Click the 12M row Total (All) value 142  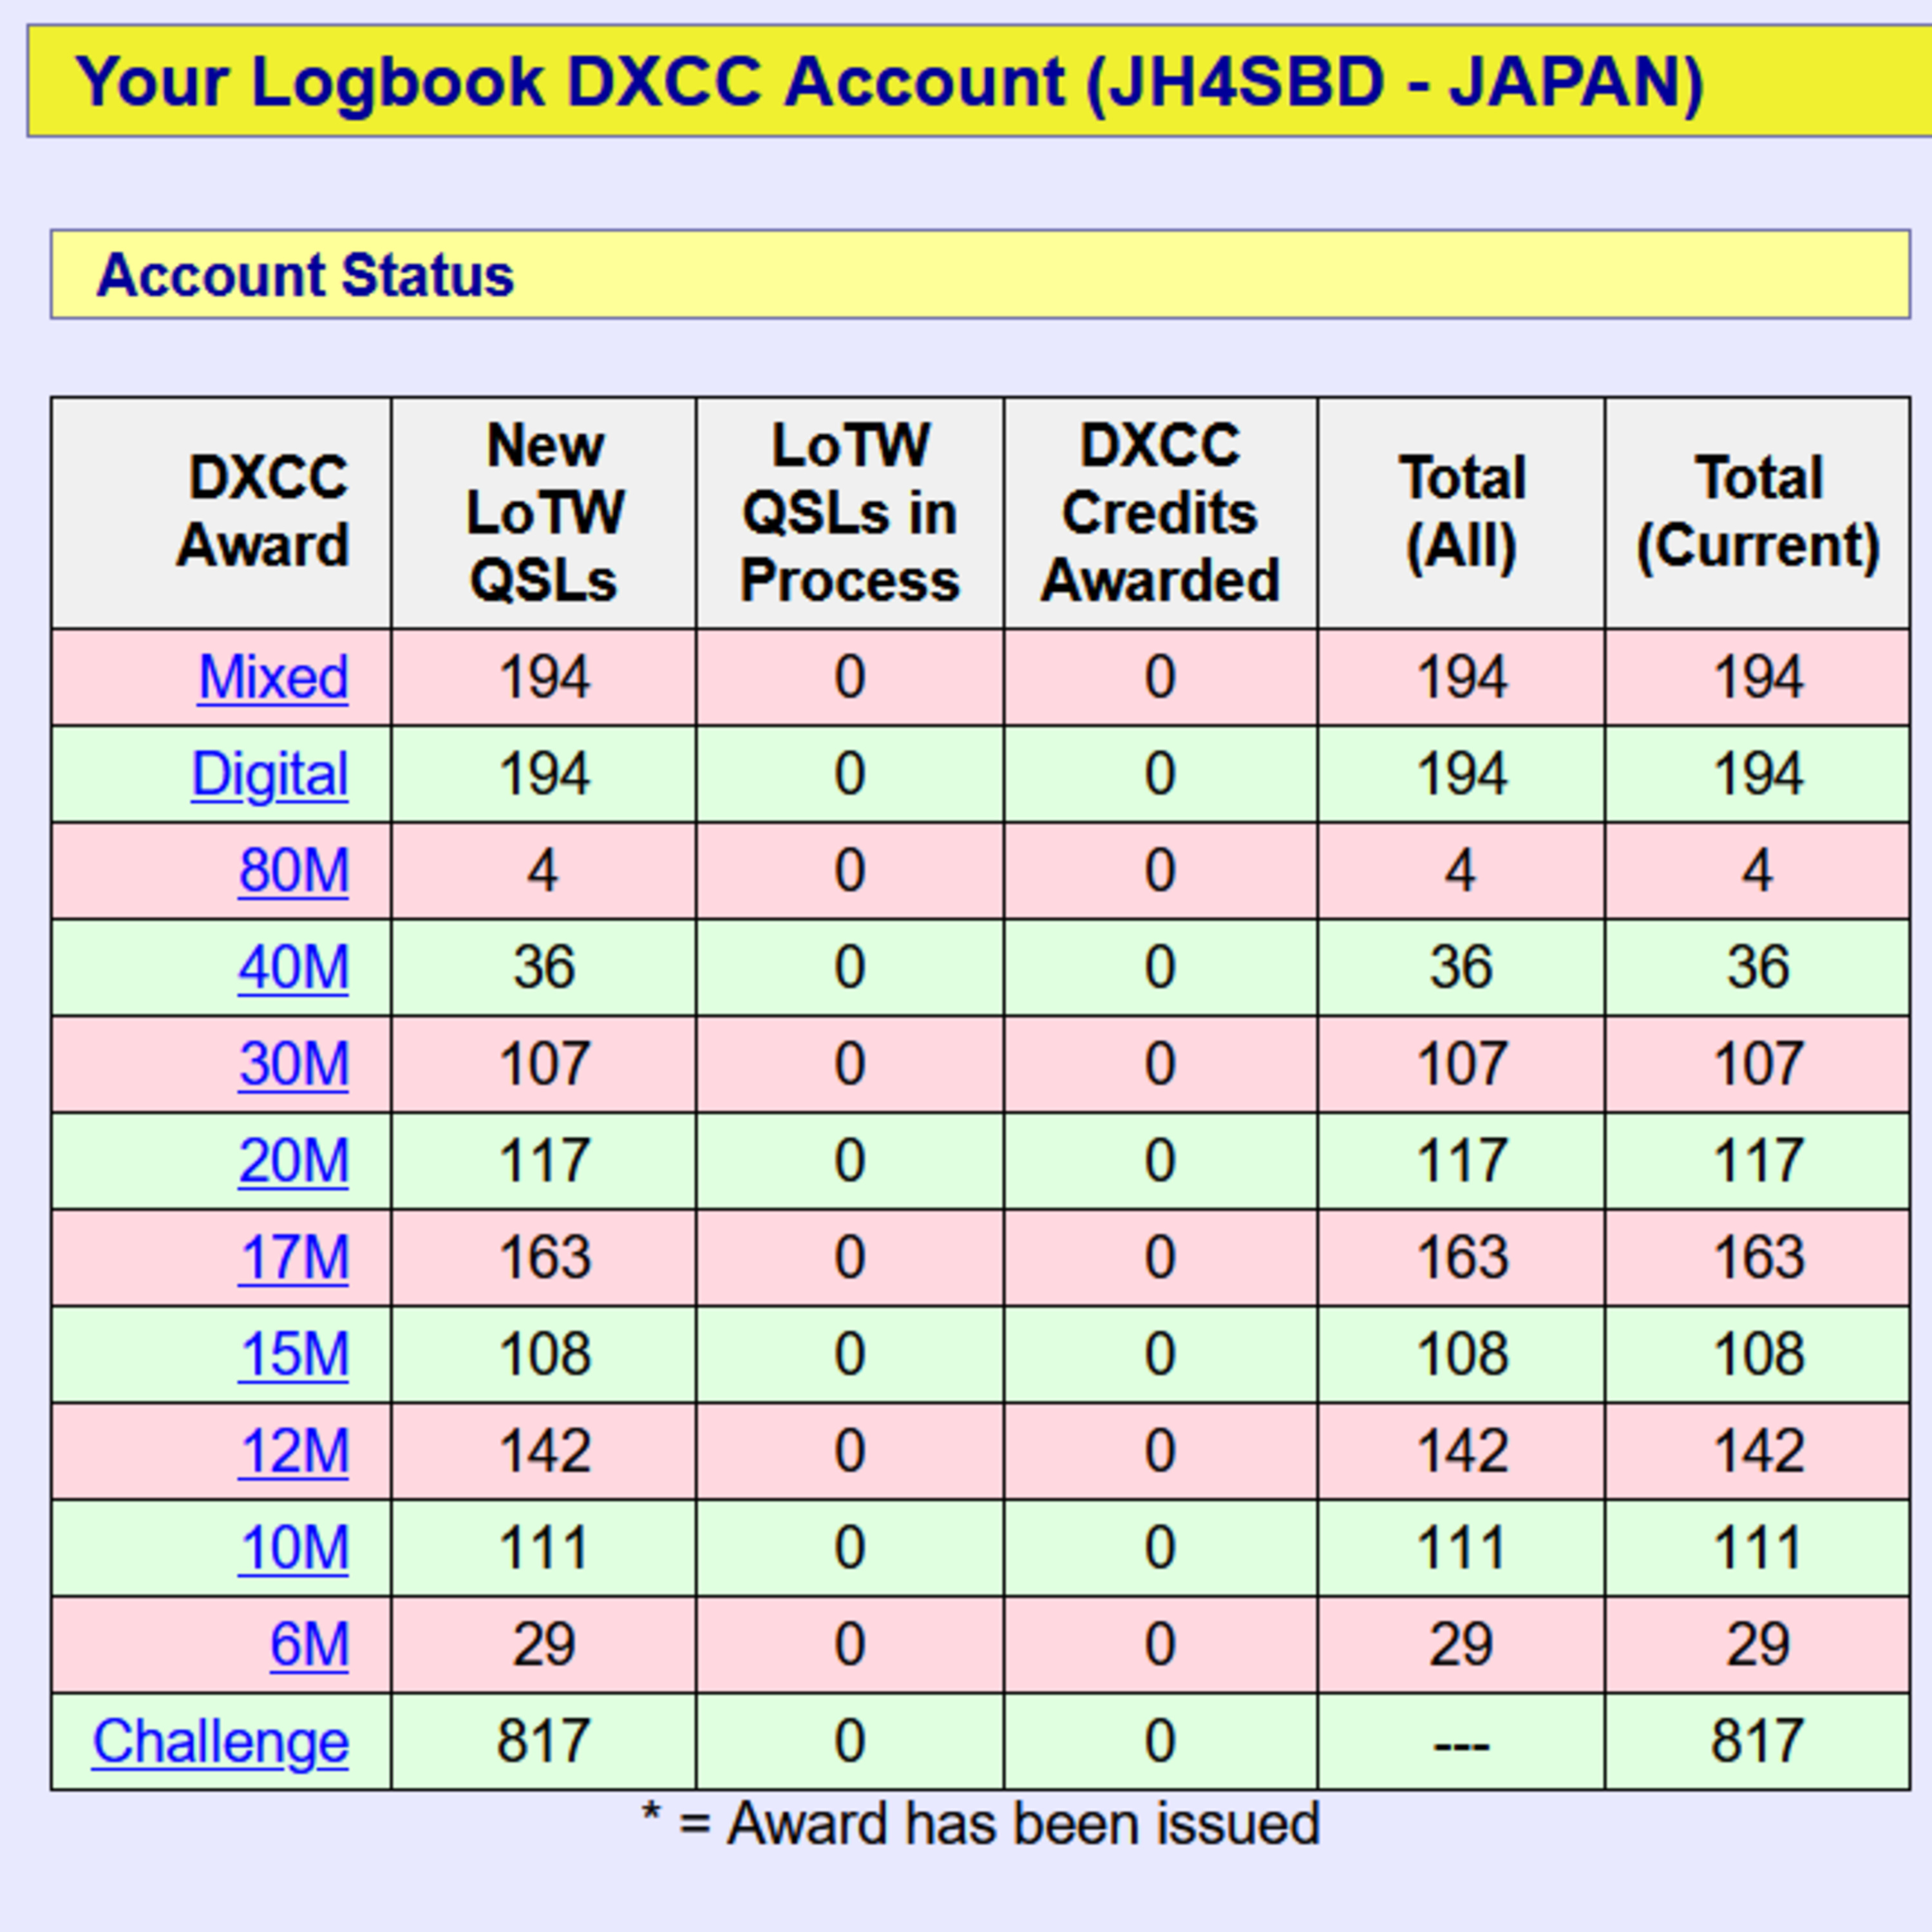pyautogui.click(x=1463, y=1451)
